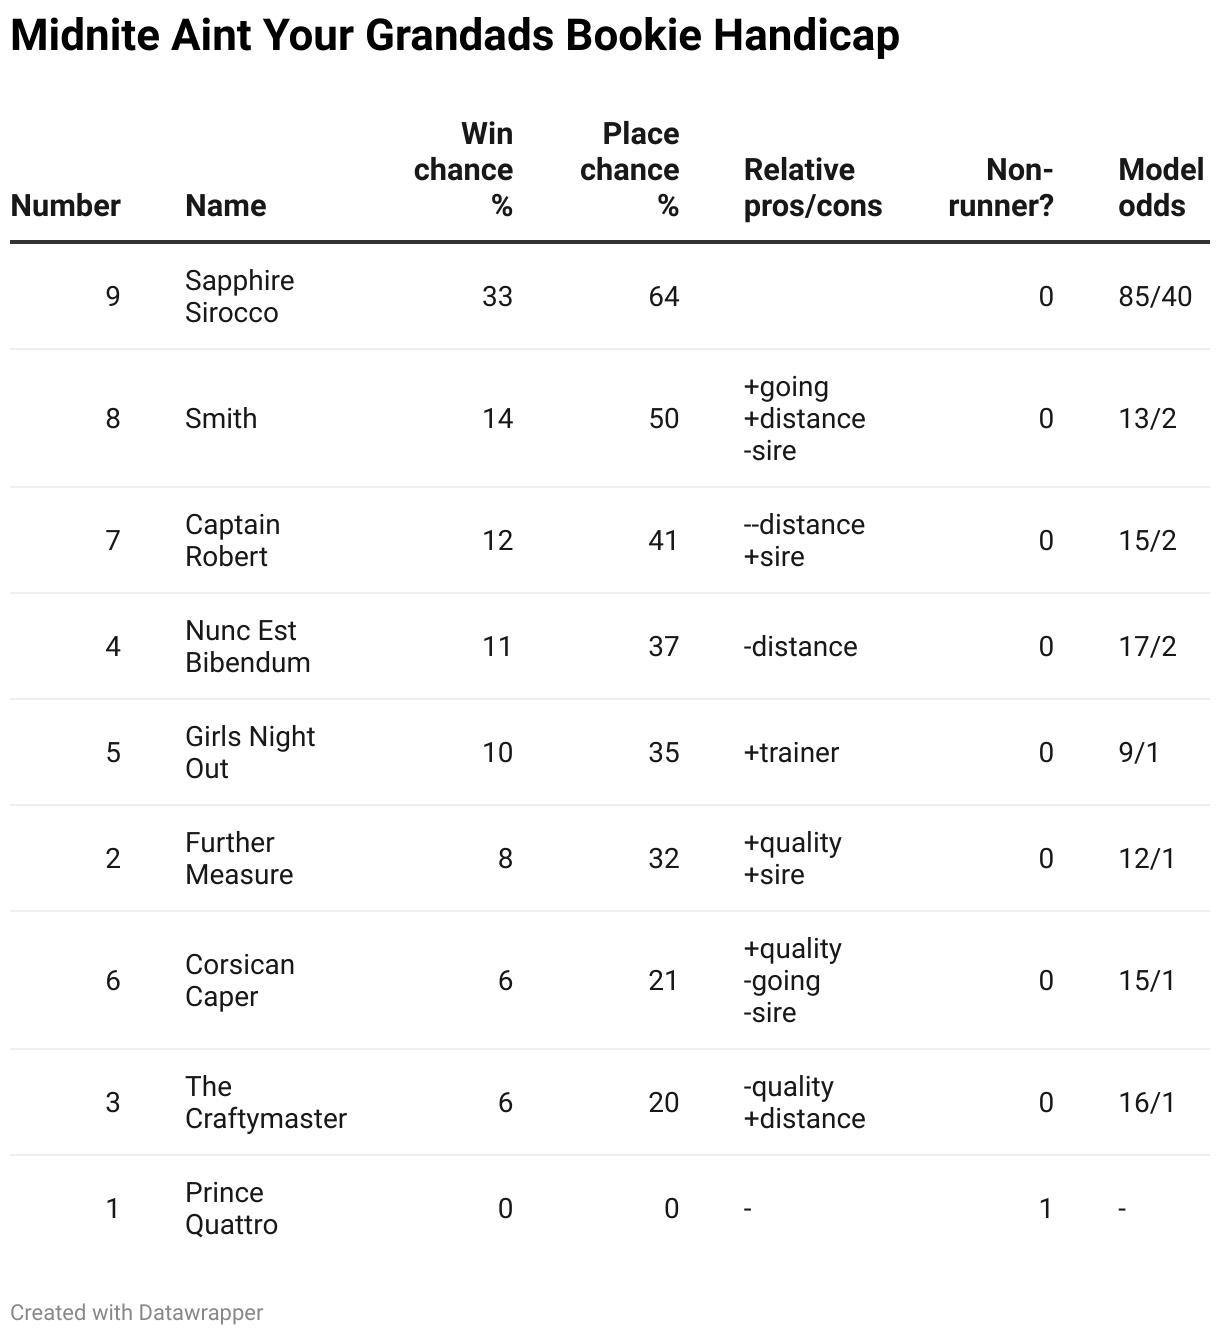Click the non-runner value '1' cell

pyautogui.click(x=1045, y=1208)
